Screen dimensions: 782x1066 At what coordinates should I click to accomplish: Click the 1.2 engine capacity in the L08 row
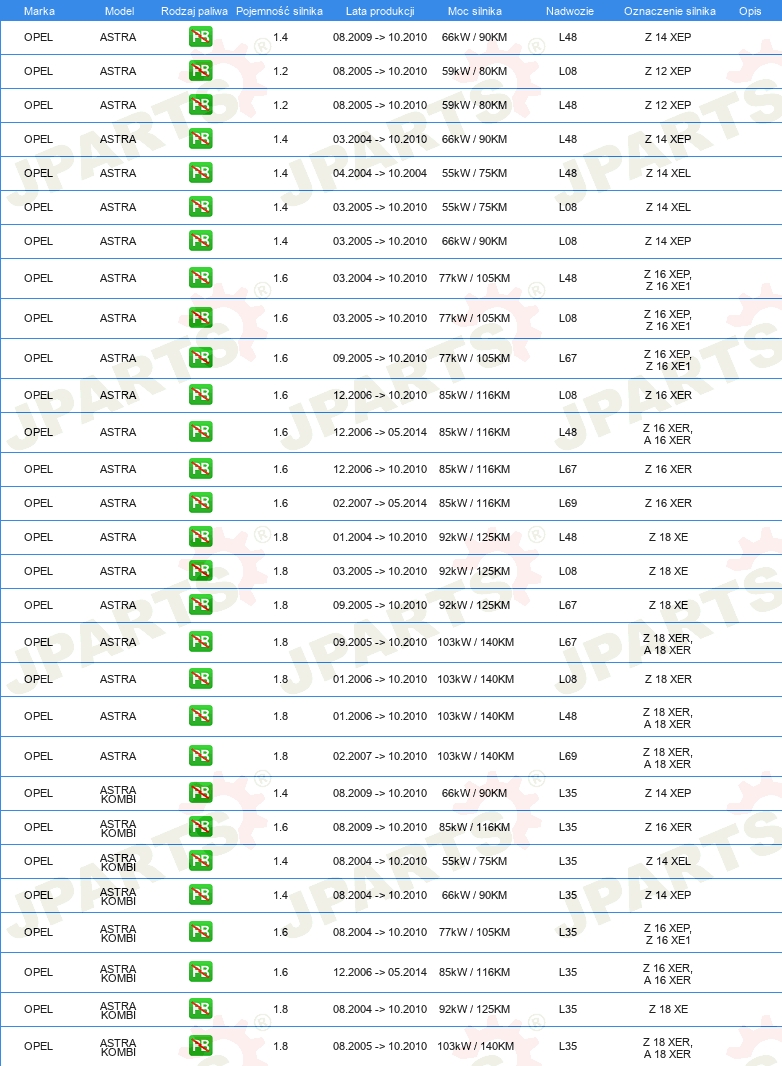281,71
